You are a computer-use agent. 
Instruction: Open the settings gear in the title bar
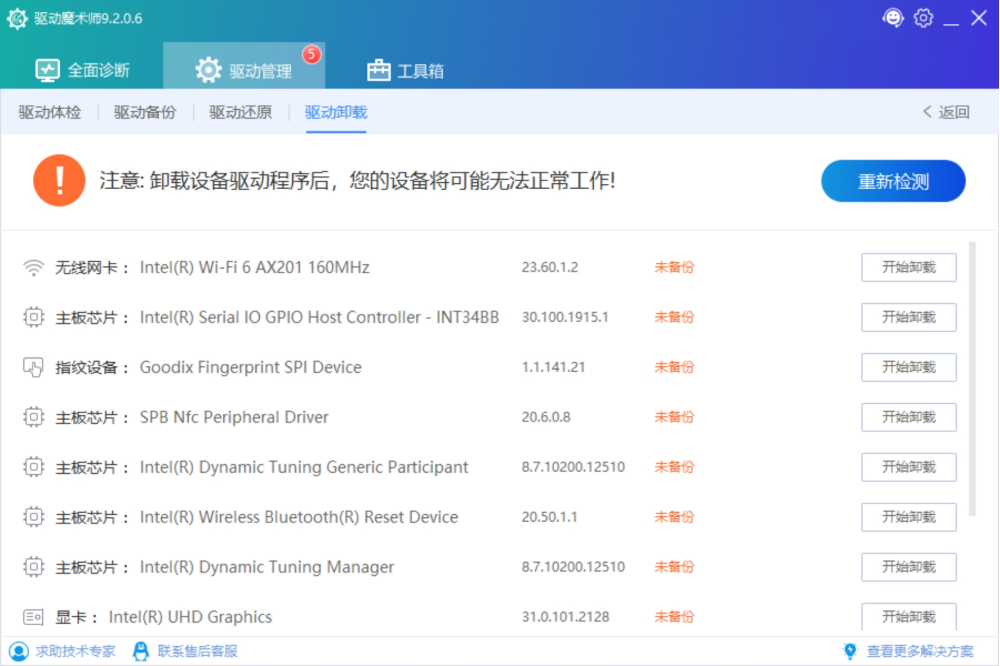pos(923,17)
